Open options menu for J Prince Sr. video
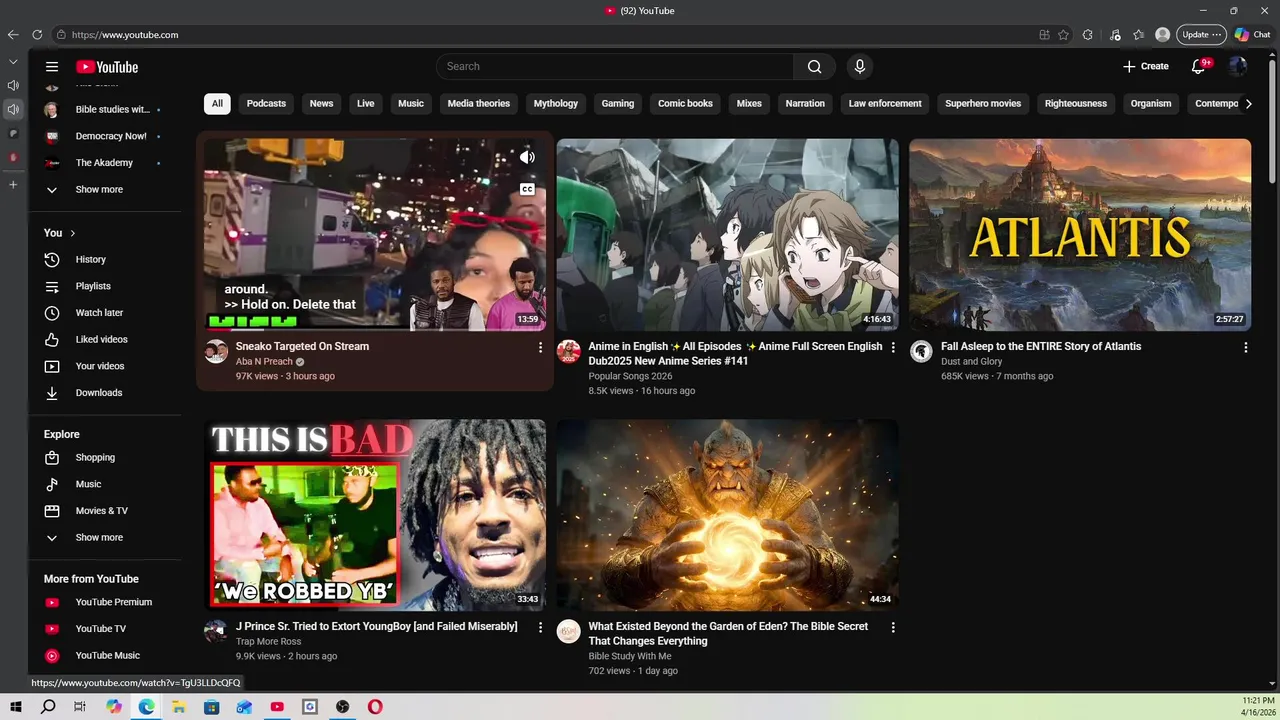The height and width of the screenshot is (720, 1280). coord(540,627)
